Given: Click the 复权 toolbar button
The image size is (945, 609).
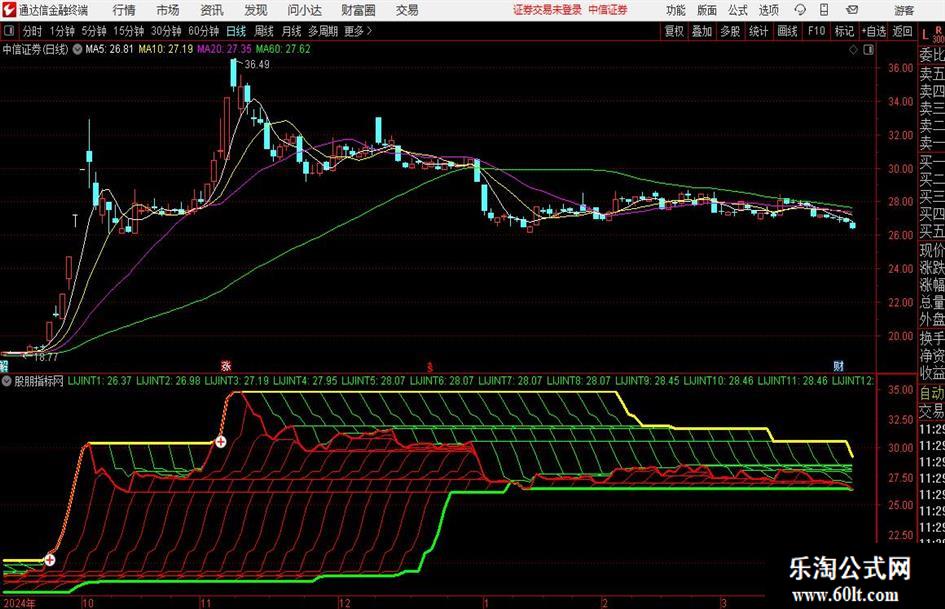Looking at the screenshot, I should [x=674, y=31].
